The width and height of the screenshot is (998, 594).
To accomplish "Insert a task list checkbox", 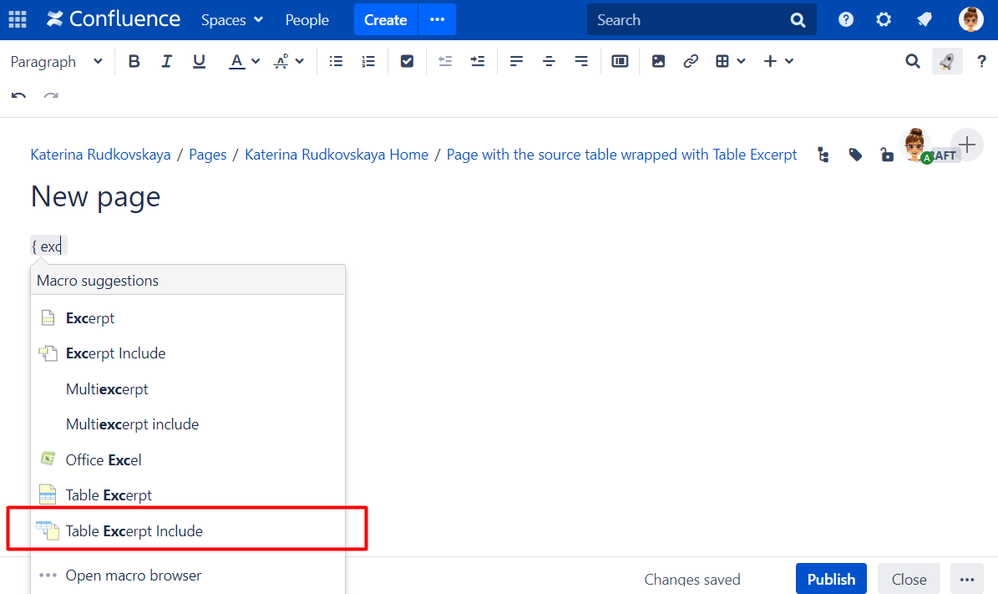I will coord(407,61).
